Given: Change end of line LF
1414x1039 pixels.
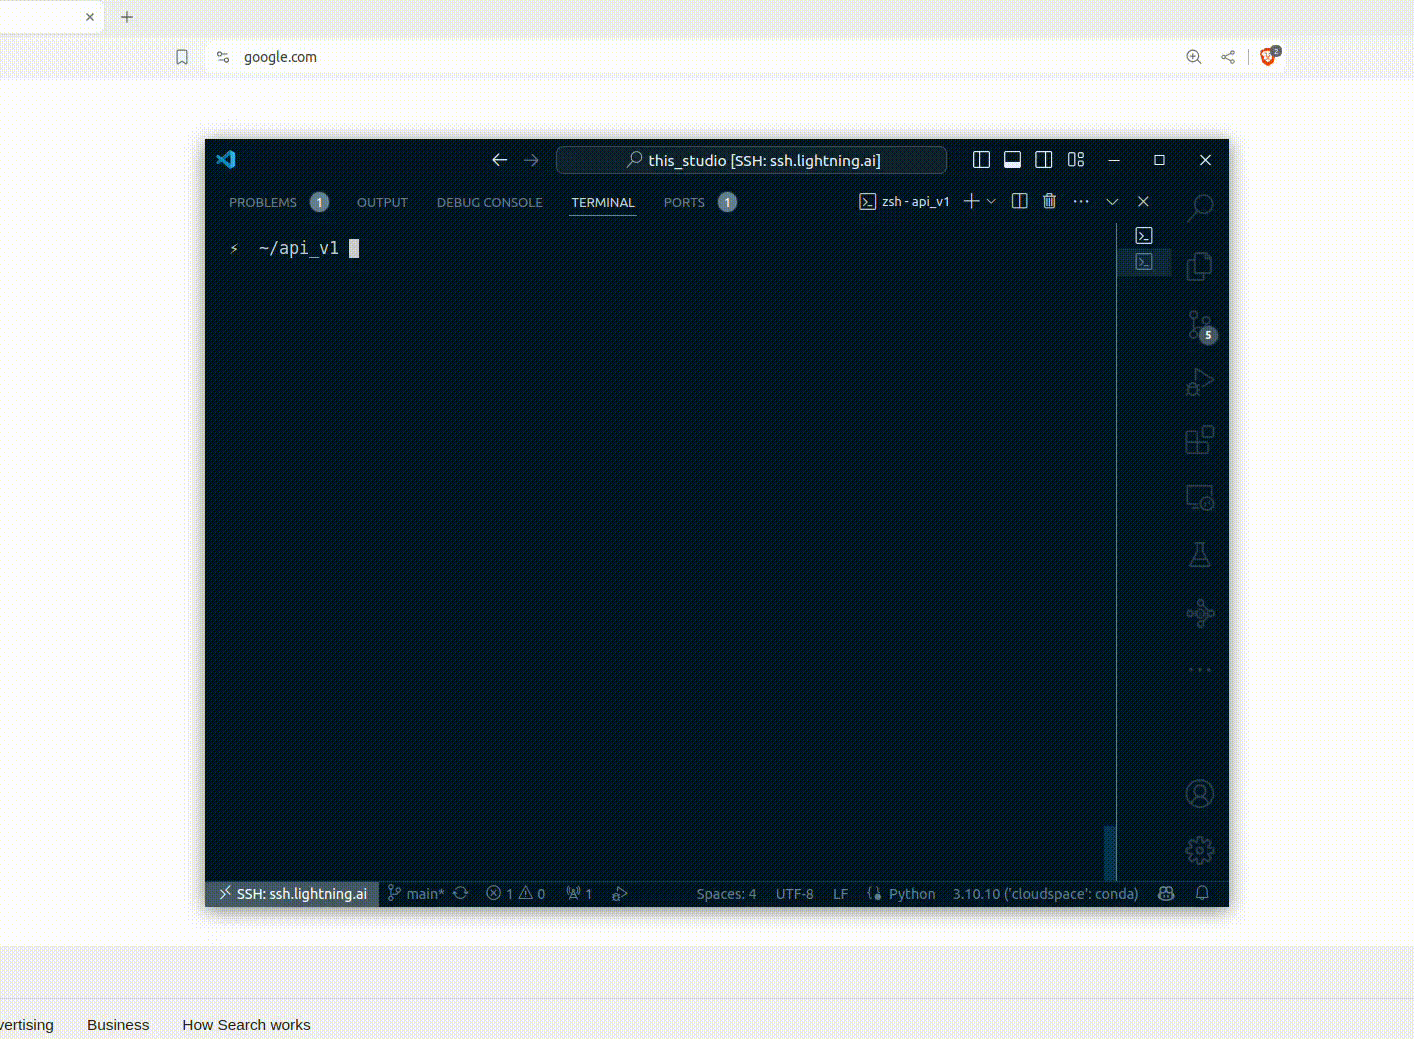Looking at the screenshot, I should 841,894.
